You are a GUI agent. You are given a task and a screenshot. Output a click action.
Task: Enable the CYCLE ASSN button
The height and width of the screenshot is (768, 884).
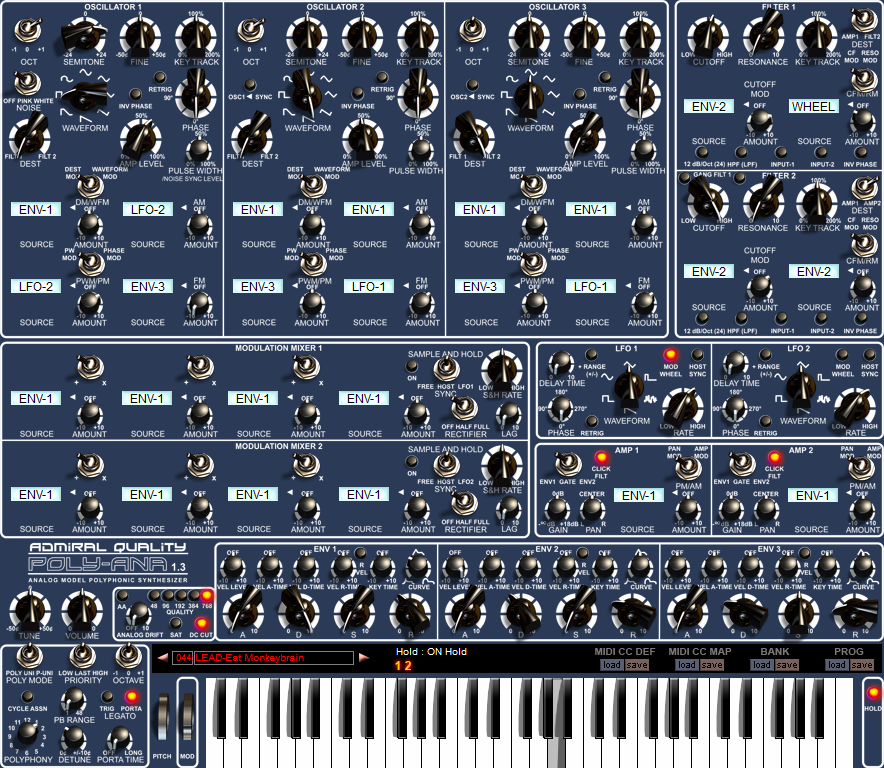27,697
